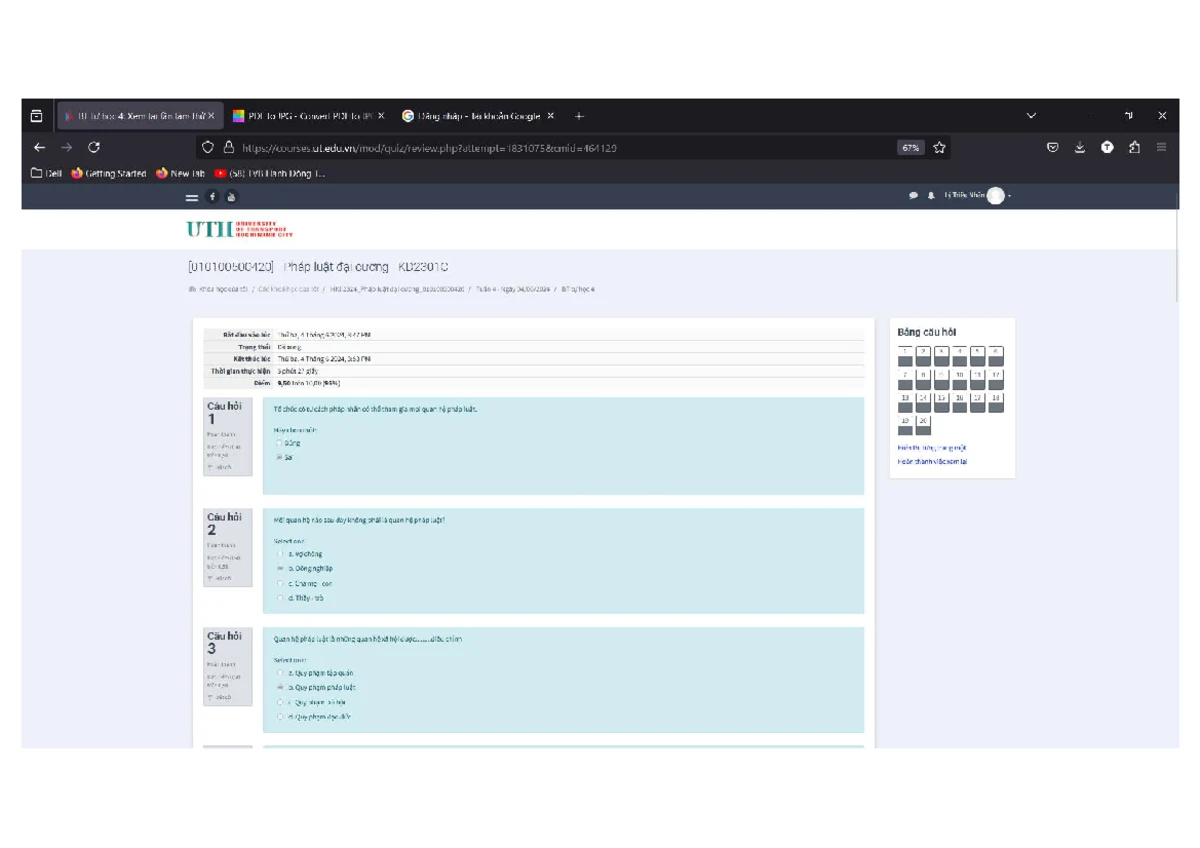Image resolution: width=1200 pixels, height=848 pixels.
Task: Open the 'Getting Started' bookmark
Action: point(109,173)
